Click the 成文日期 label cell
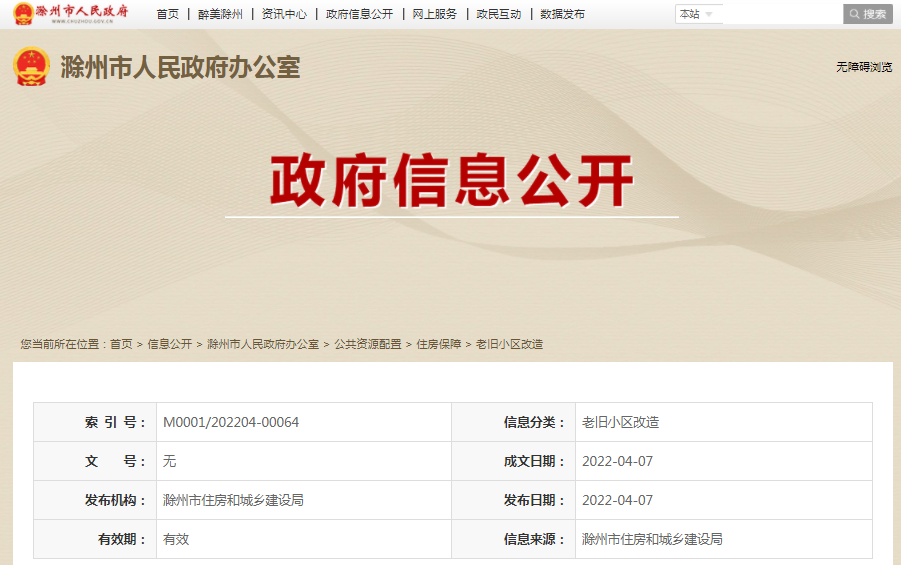The height and width of the screenshot is (565, 901). (x=514, y=461)
